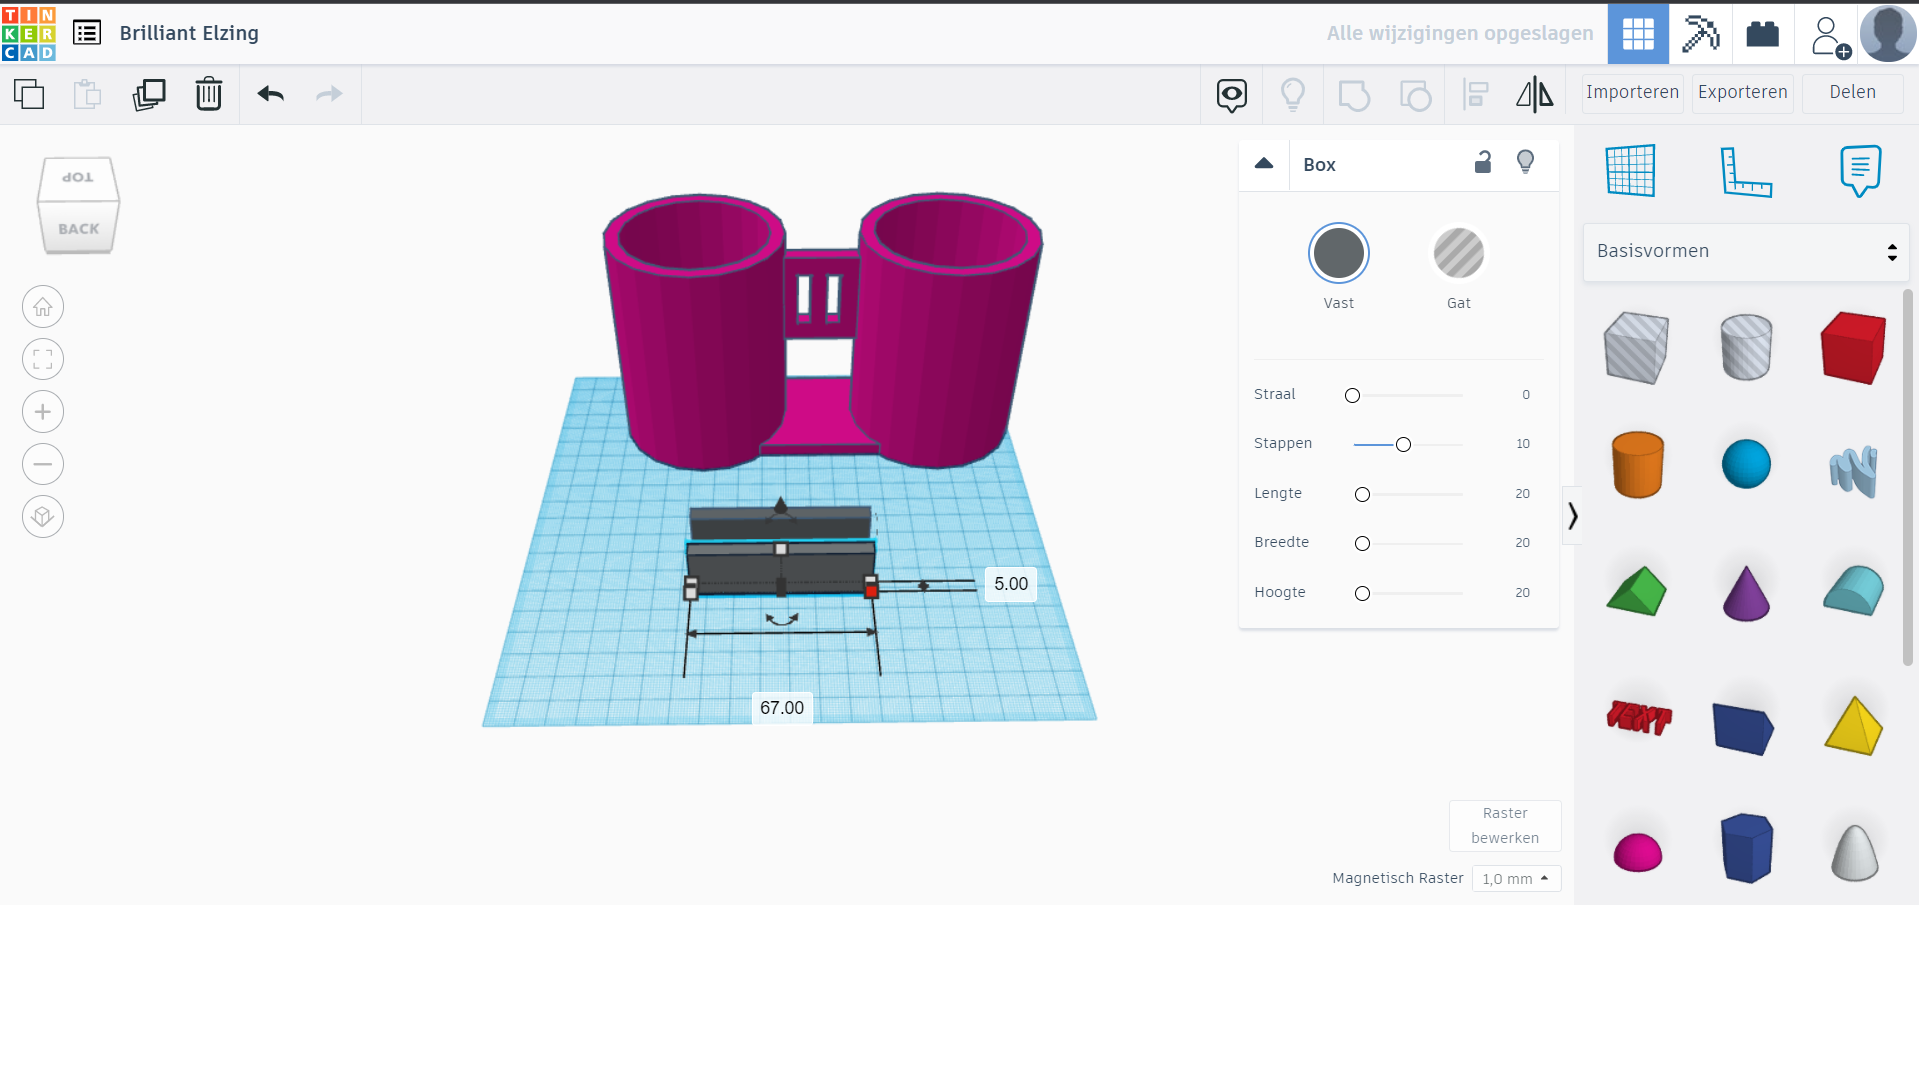
Task: Set shape to Vast (solid)
Action: point(1338,253)
